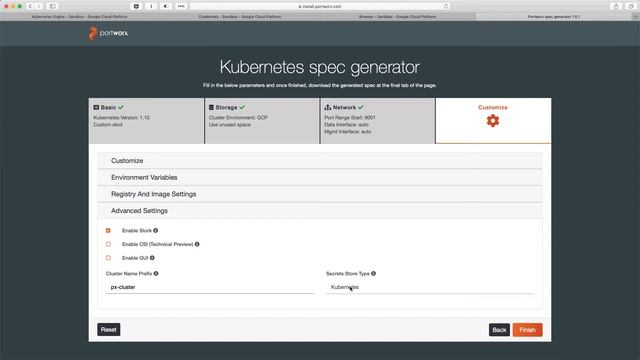Open the three-dots extension button
This screenshot has width=640, height=360.
(181, 6)
